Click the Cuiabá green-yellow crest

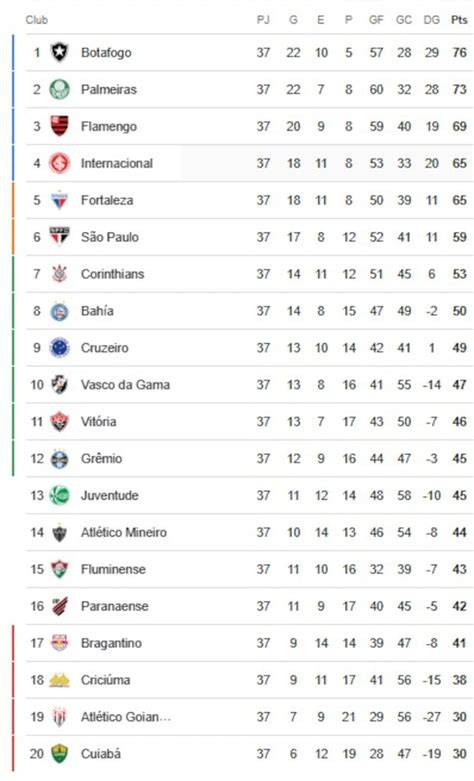pos(59,753)
